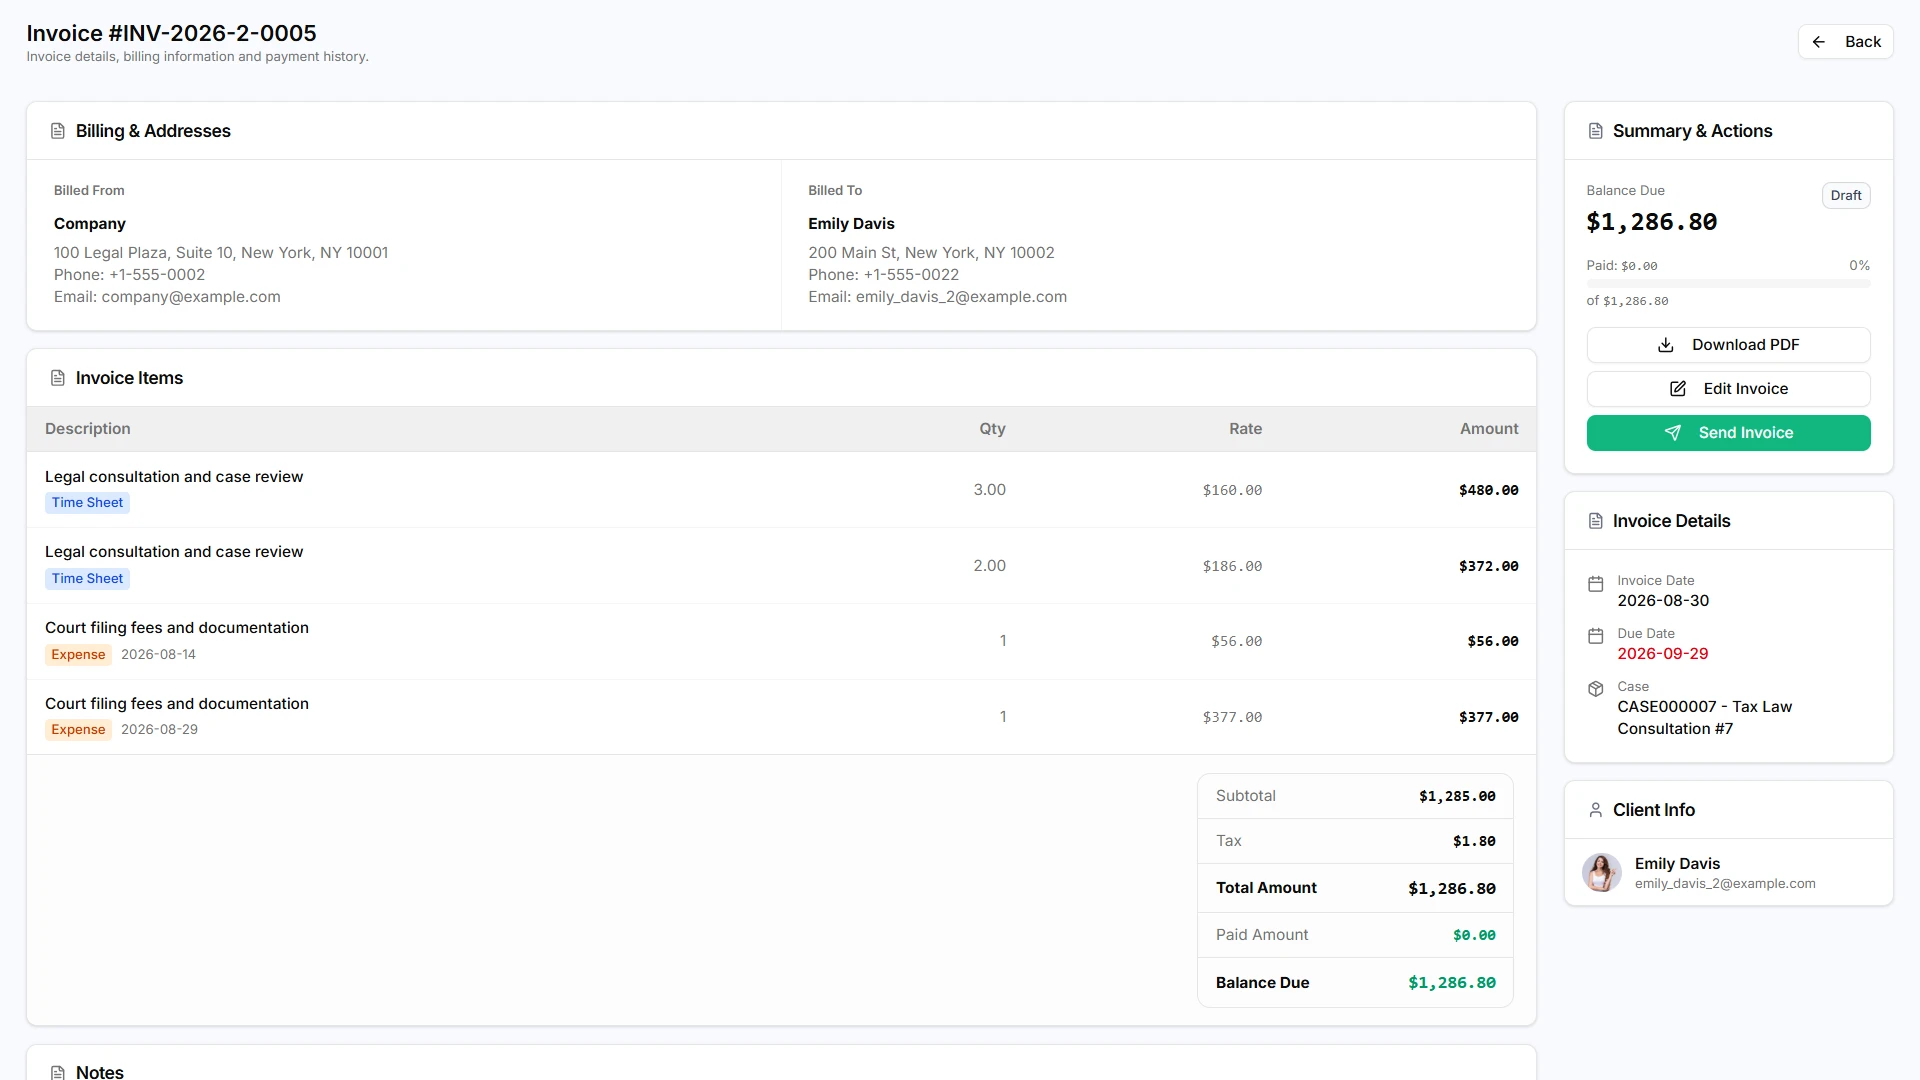Click the Invoice Items document icon
1920x1080 pixels.
click(x=58, y=378)
